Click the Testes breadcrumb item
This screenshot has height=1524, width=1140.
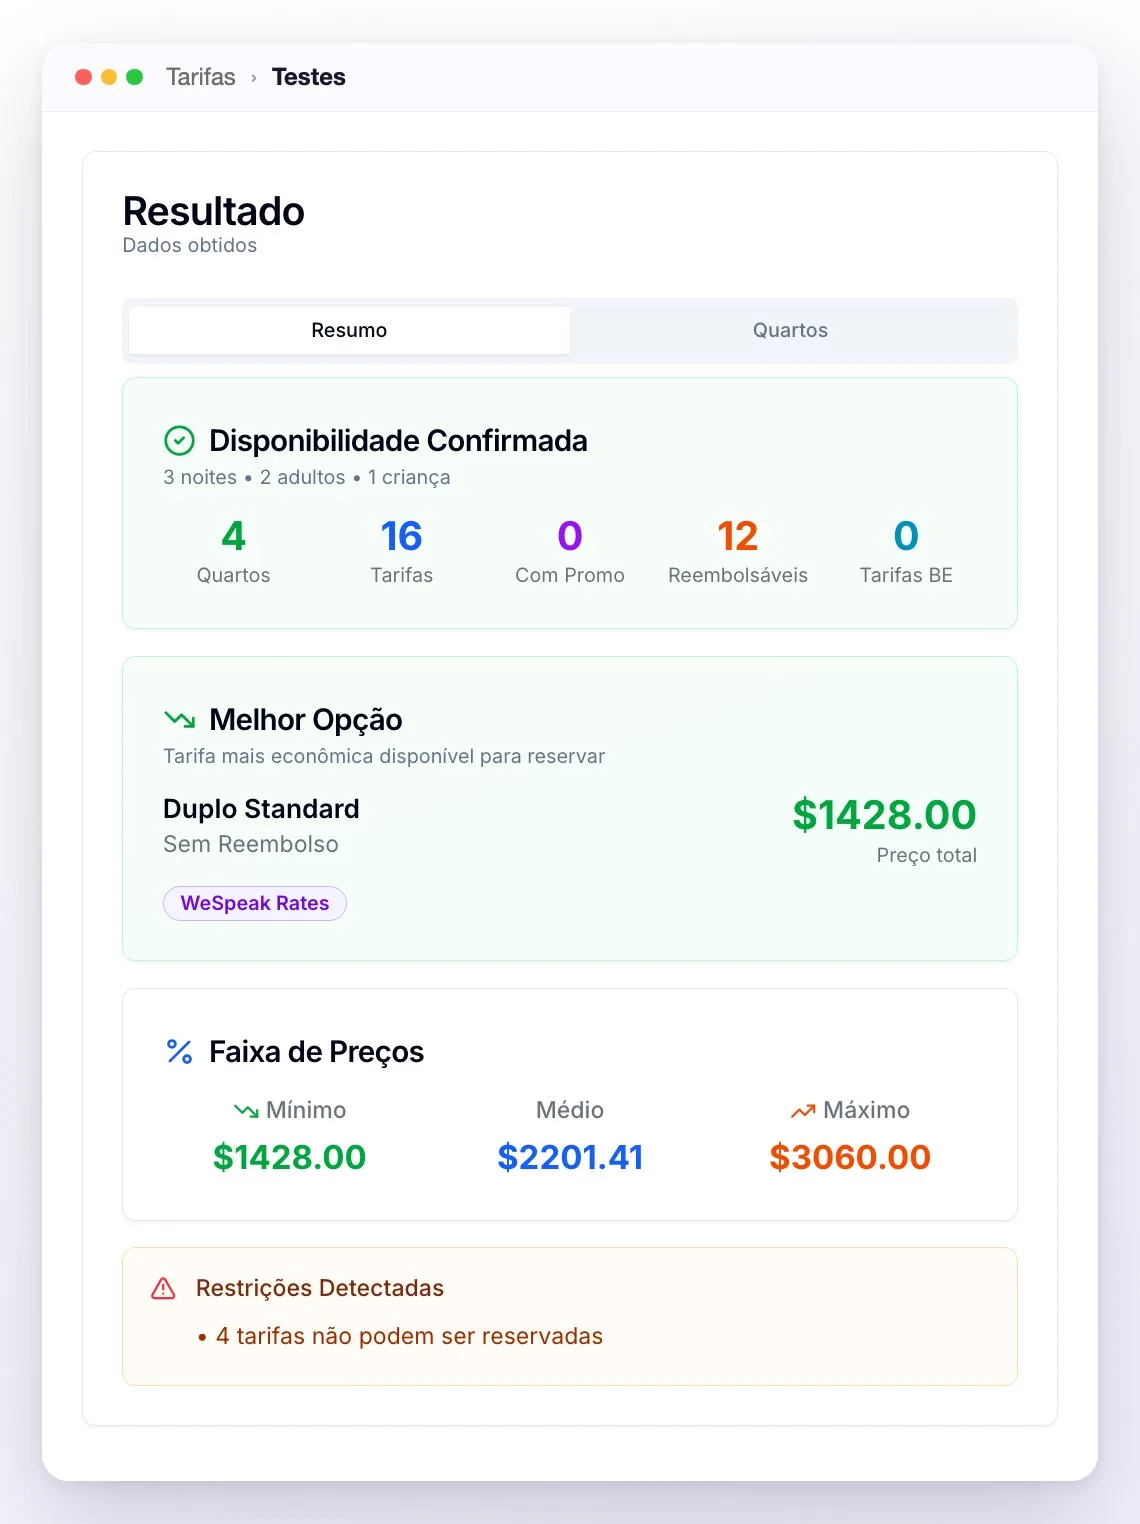[308, 77]
